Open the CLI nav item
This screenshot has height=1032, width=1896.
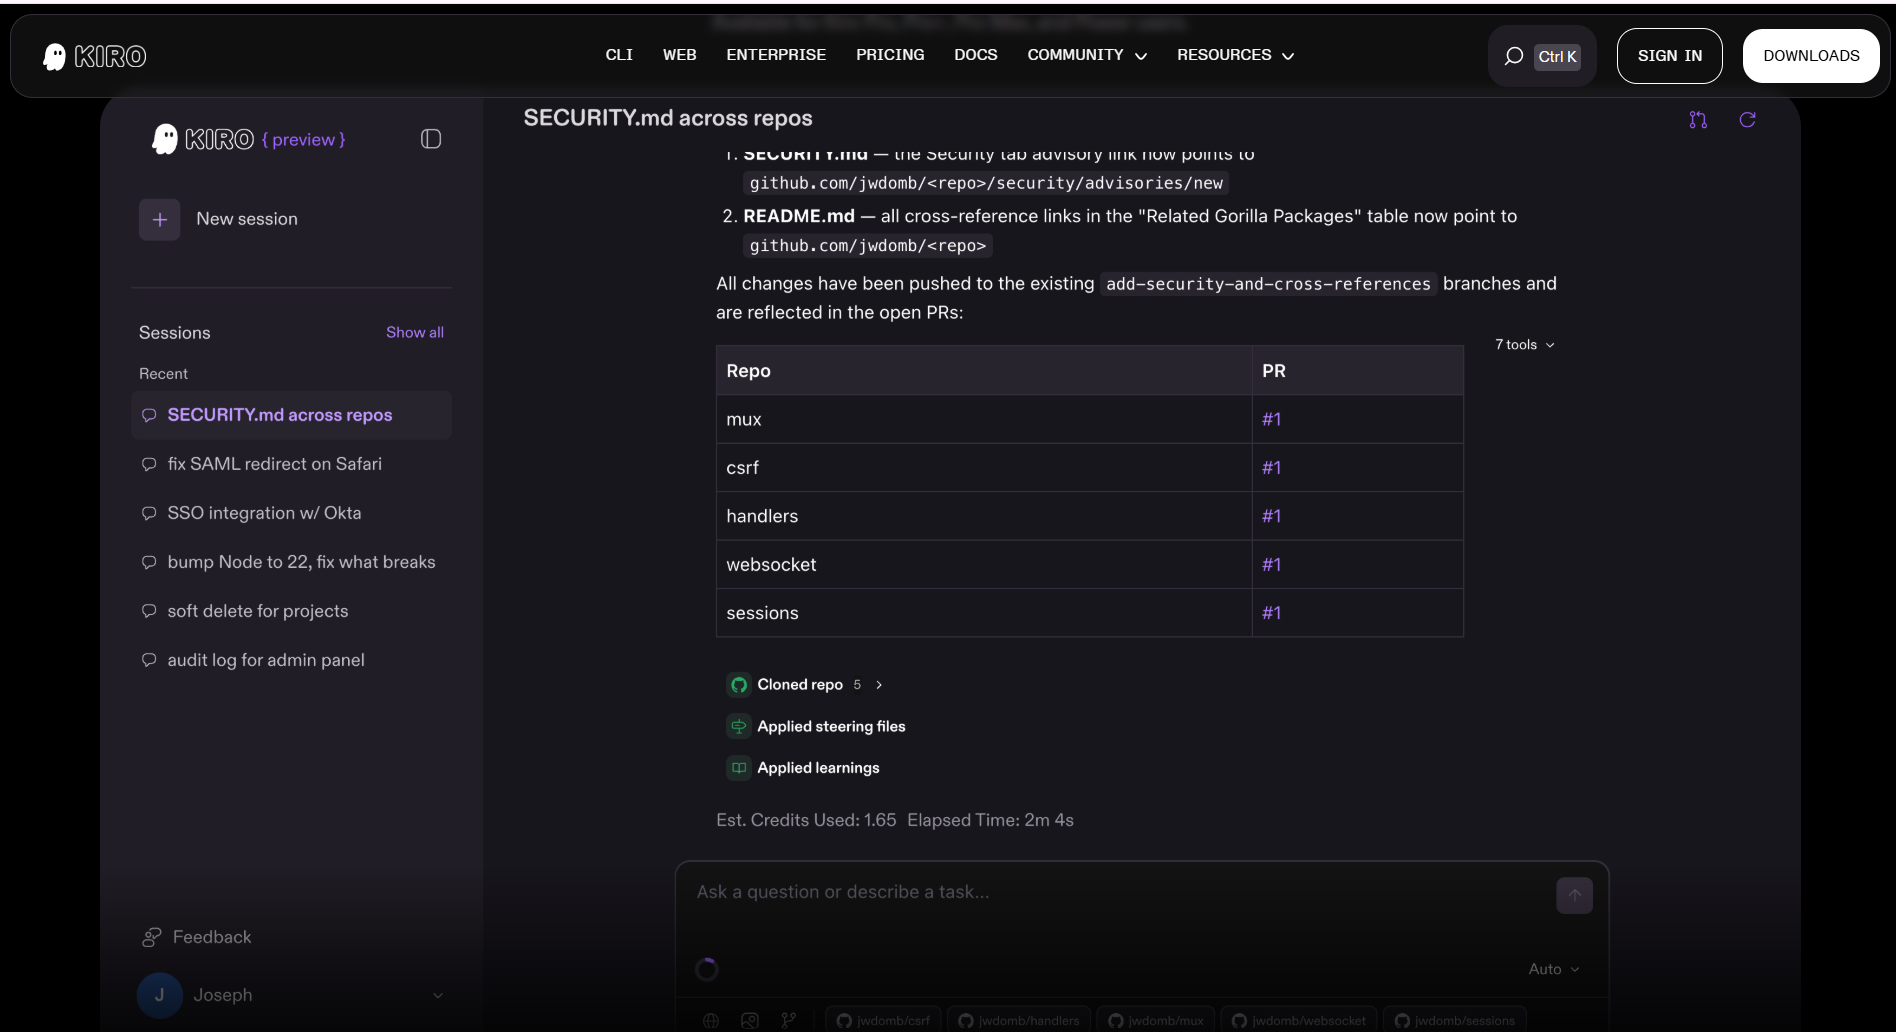coord(619,55)
